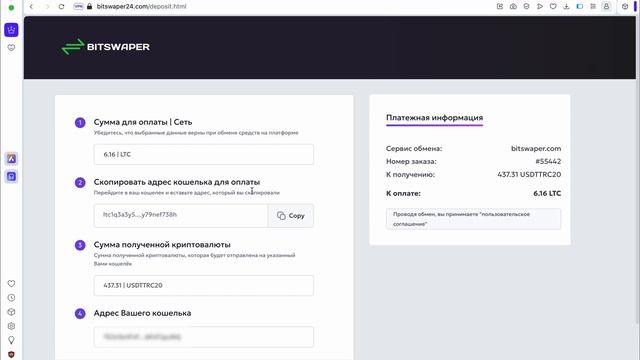Go back with the browser back arrow
The width and height of the screenshot is (640, 360).
coord(31,7)
